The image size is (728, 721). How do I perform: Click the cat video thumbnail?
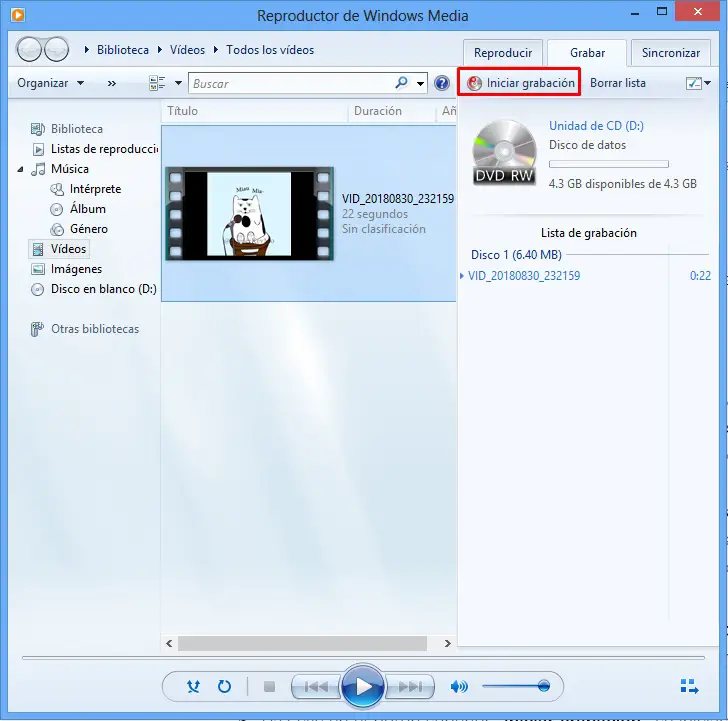249,214
